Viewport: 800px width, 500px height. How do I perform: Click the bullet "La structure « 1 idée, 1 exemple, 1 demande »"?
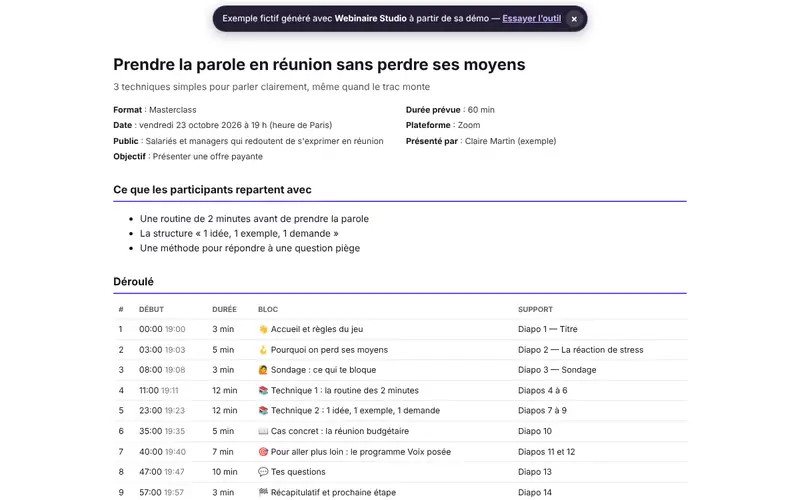coord(239,234)
